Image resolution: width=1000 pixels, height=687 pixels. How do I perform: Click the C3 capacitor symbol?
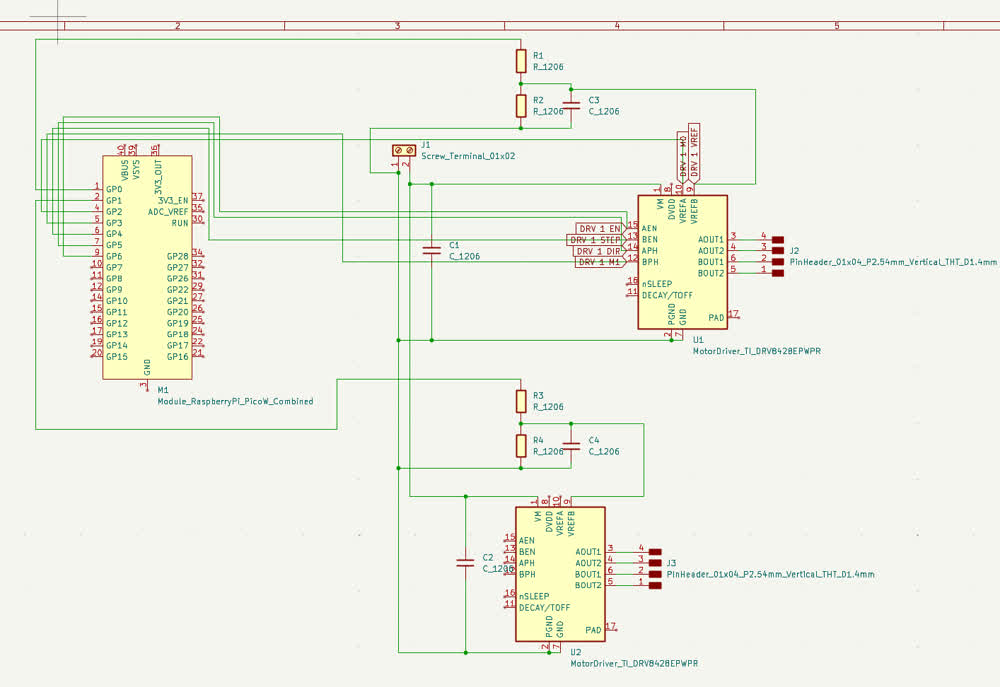click(x=571, y=105)
